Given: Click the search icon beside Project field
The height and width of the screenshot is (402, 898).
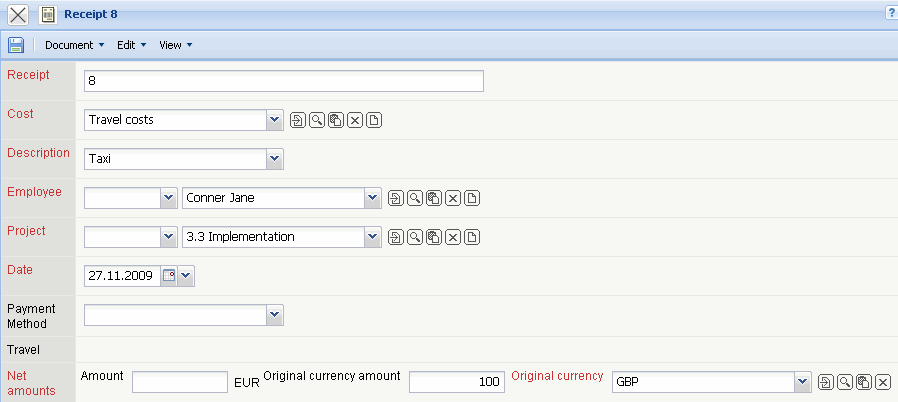Looking at the screenshot, I should (x=415, y=237).
